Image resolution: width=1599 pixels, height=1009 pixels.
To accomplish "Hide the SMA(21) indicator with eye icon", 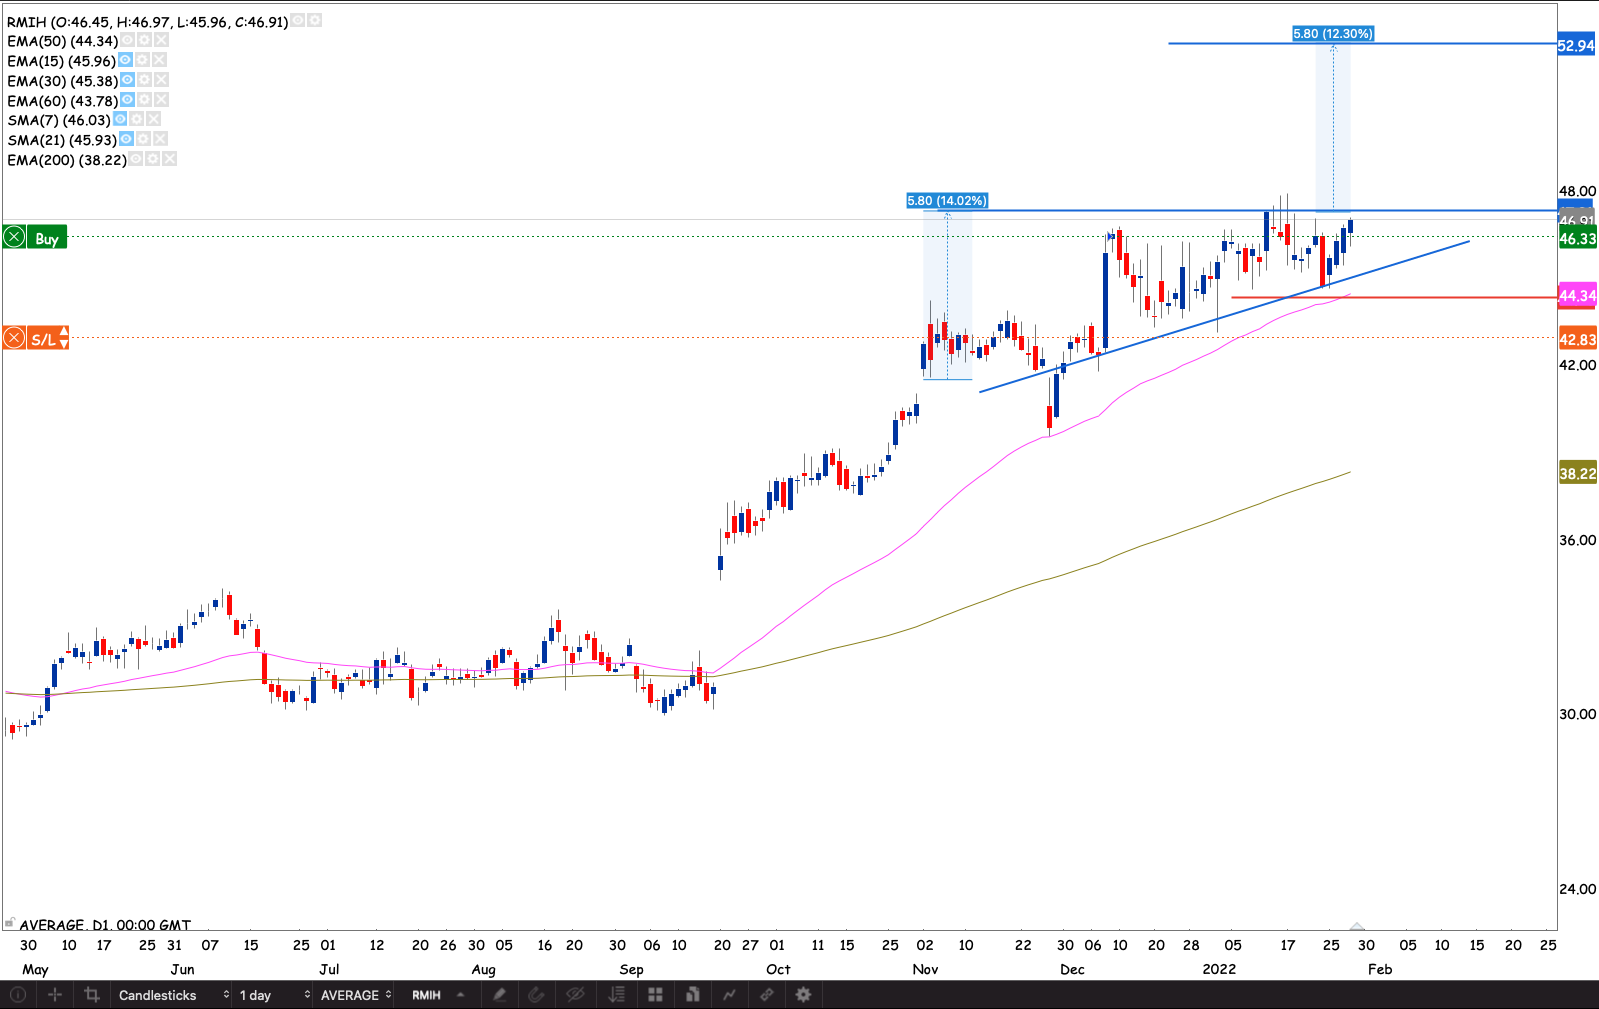I will coord(126,140).
